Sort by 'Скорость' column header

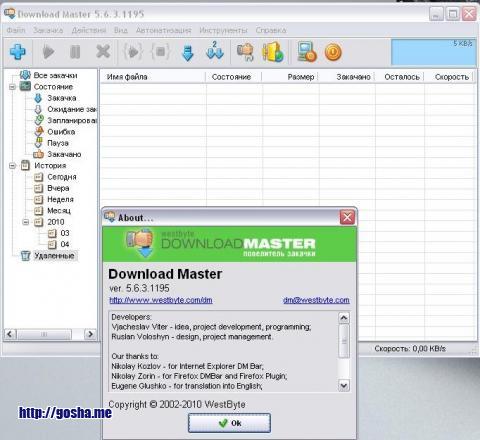coord(449,77)
